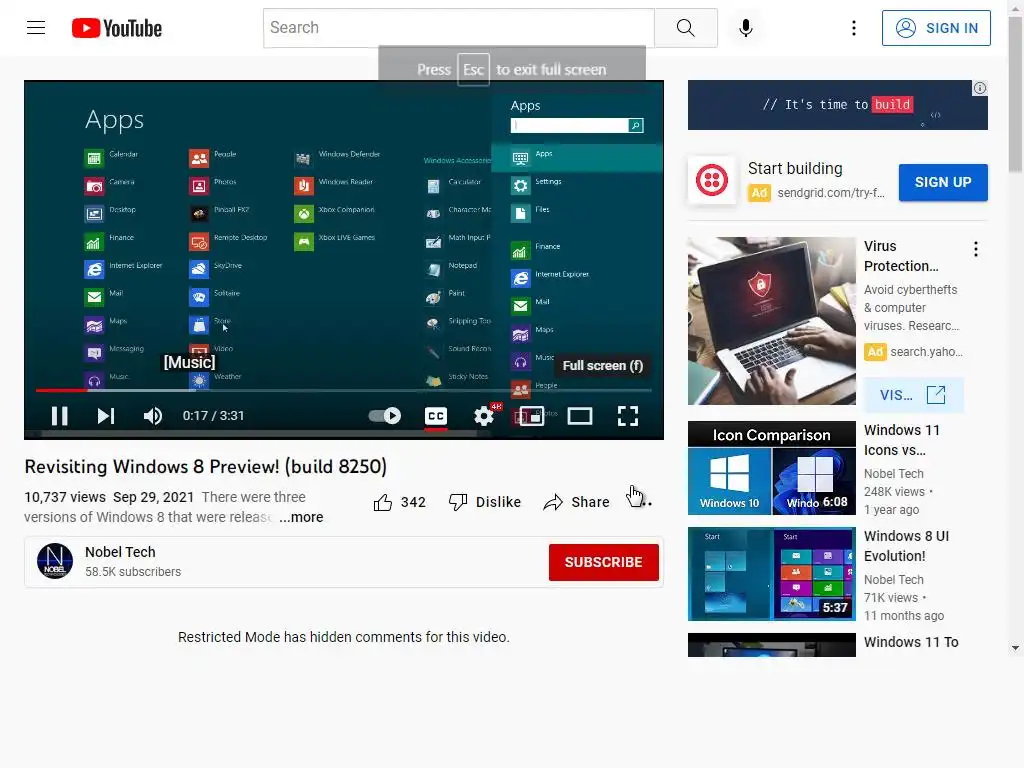
Task: Click the ad info icon on the banner
Action: pos(980,88)
